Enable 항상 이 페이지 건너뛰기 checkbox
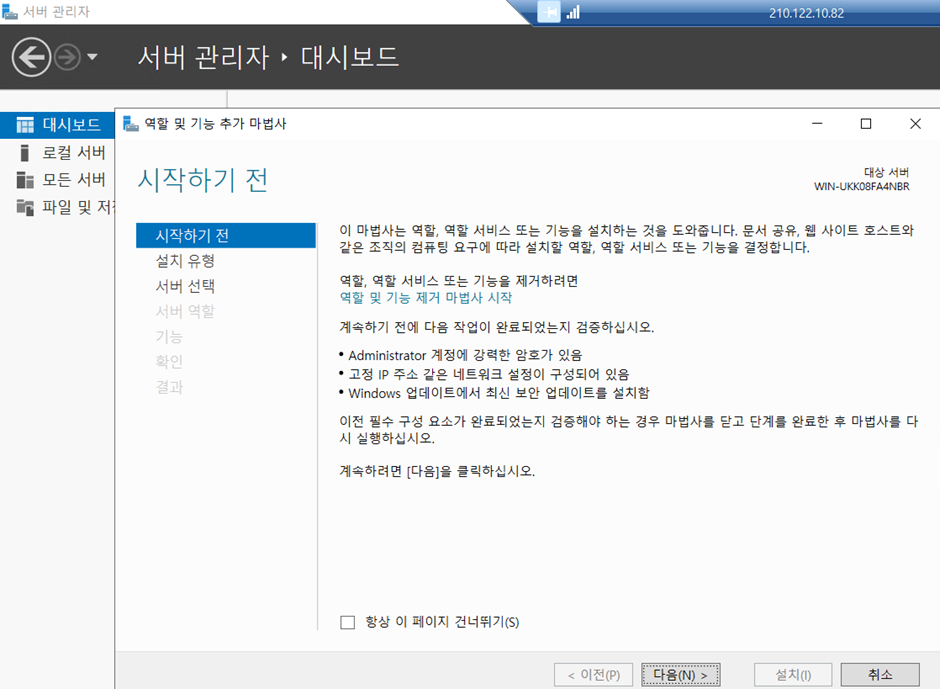 tap(348, 622)
